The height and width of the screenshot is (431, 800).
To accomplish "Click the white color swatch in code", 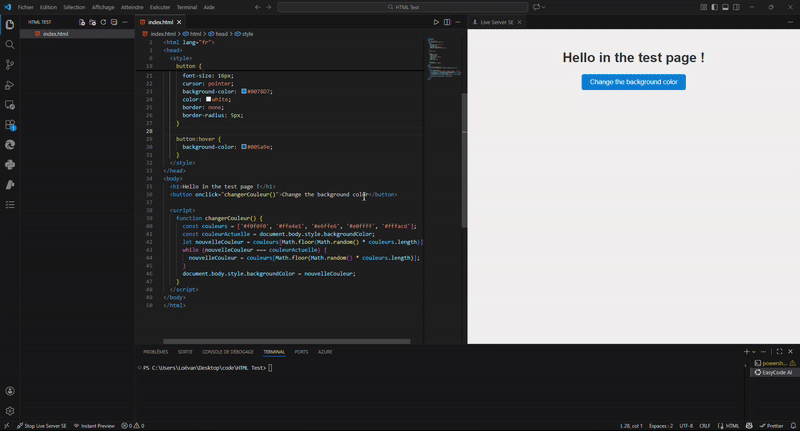I will (x=208, y=99).
